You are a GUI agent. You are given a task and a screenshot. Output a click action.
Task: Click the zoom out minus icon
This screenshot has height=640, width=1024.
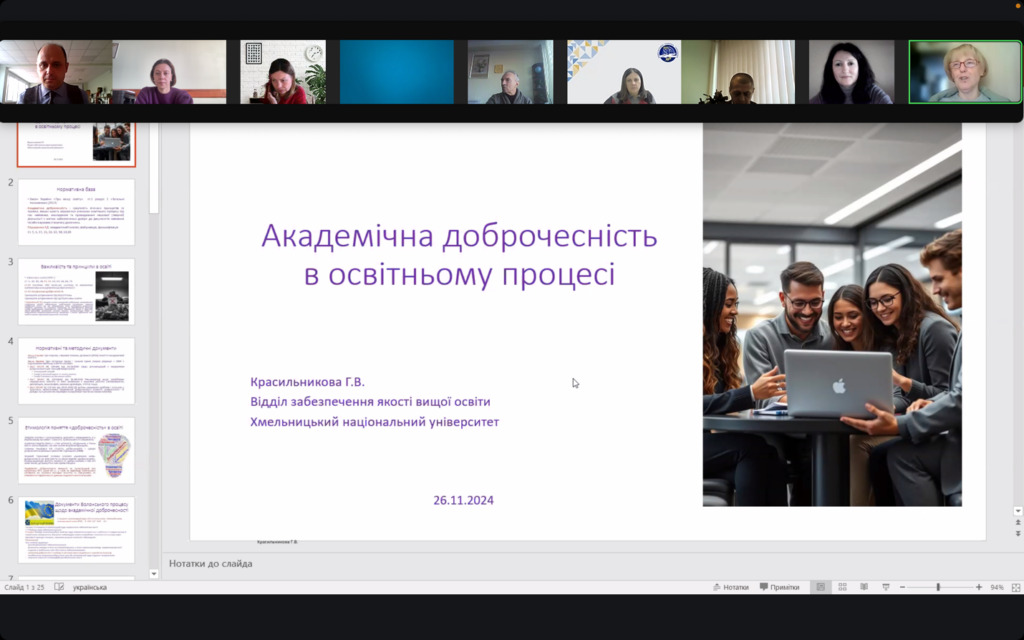(x=902, y=587)
